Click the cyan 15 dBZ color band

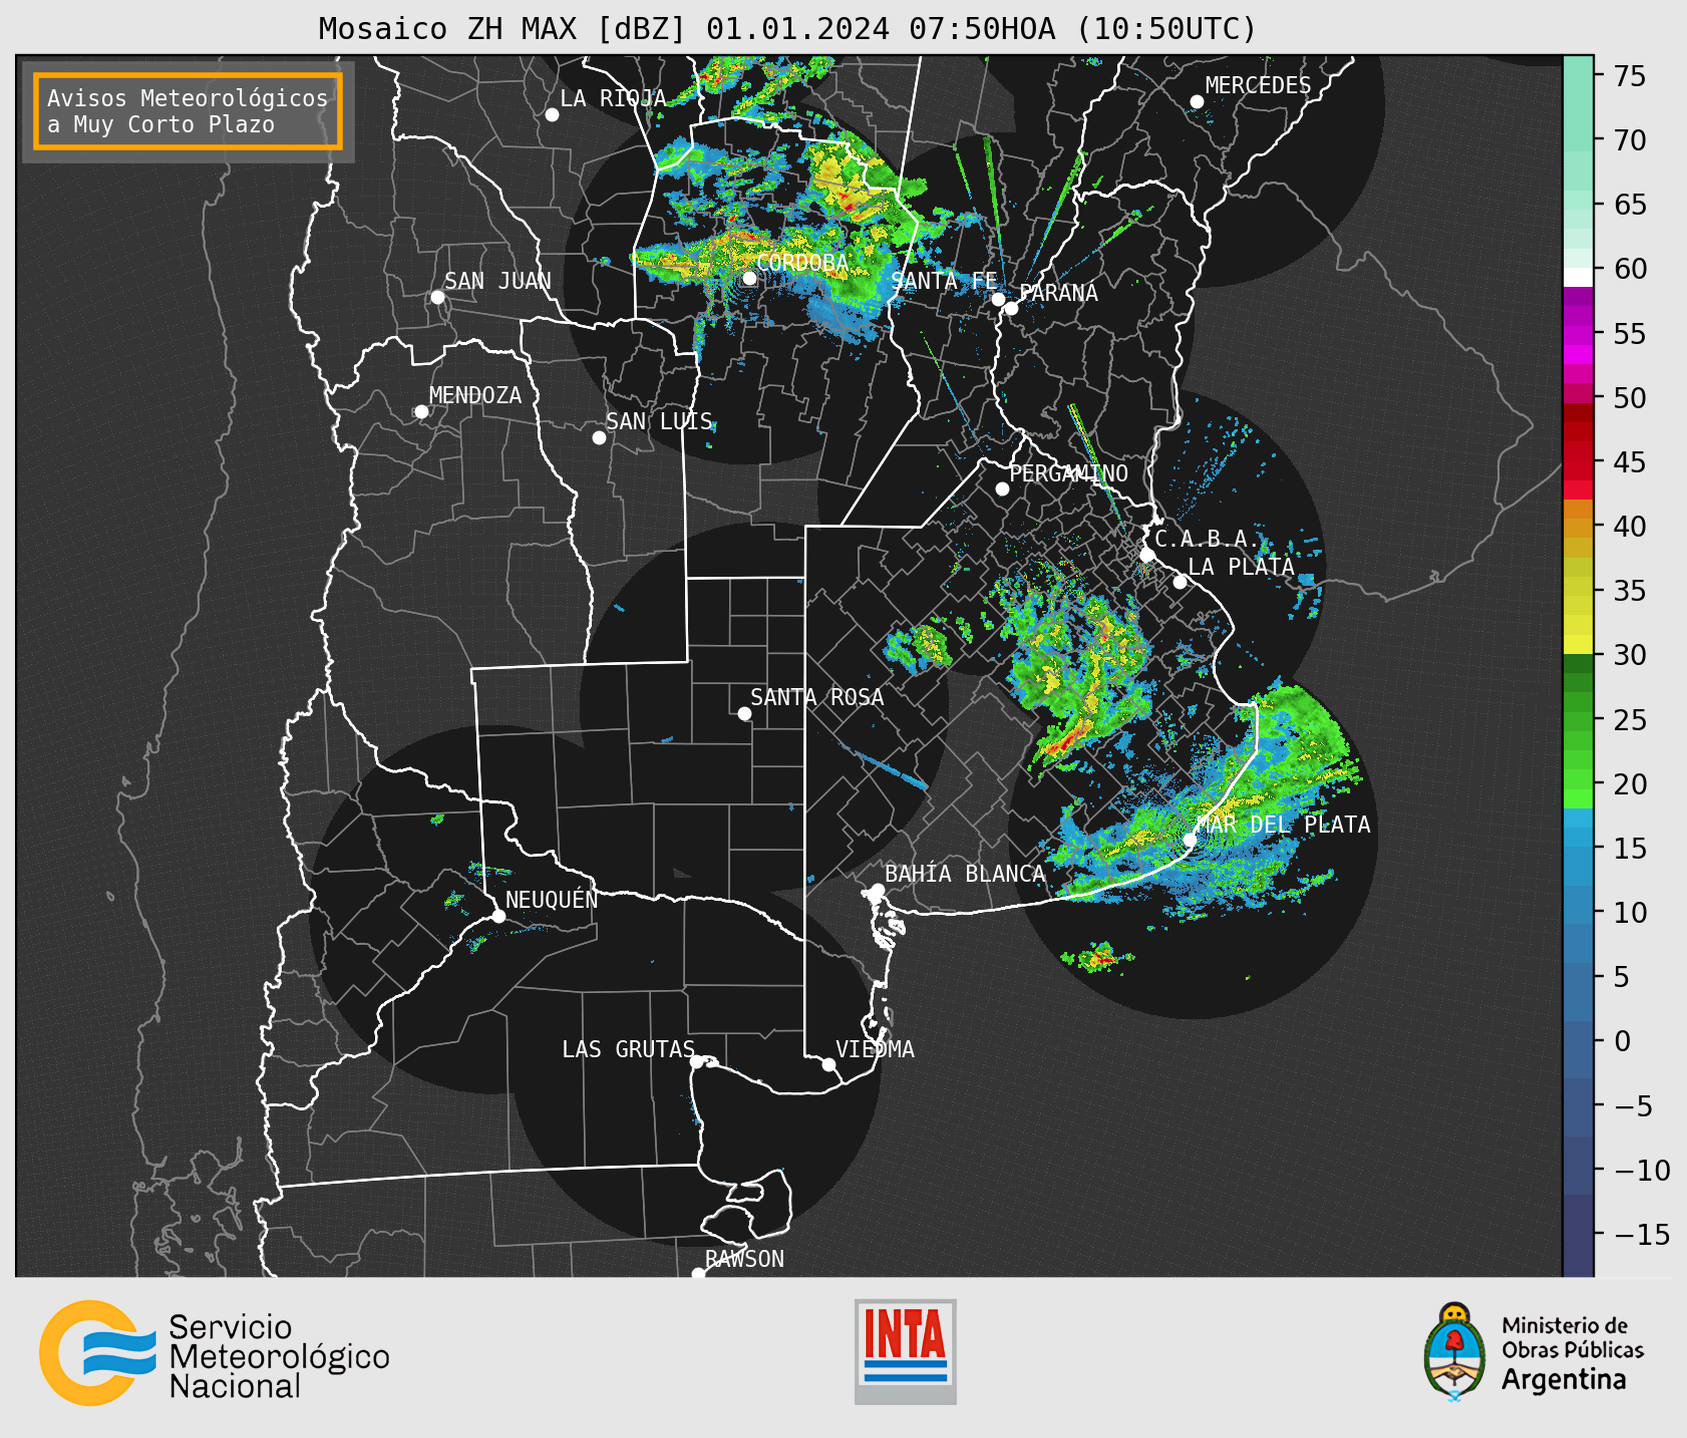pyautogui.click(x=1578, y=838)
